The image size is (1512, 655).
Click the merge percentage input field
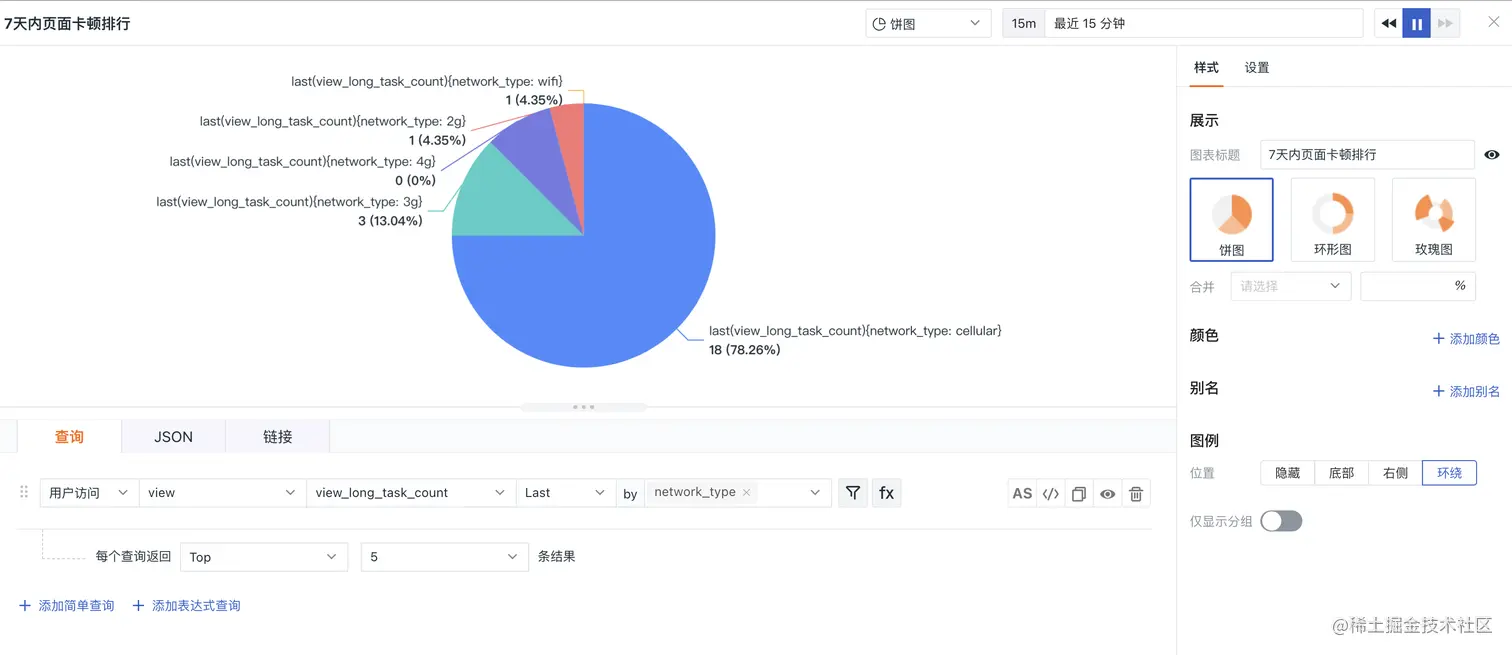point(1418,286)
